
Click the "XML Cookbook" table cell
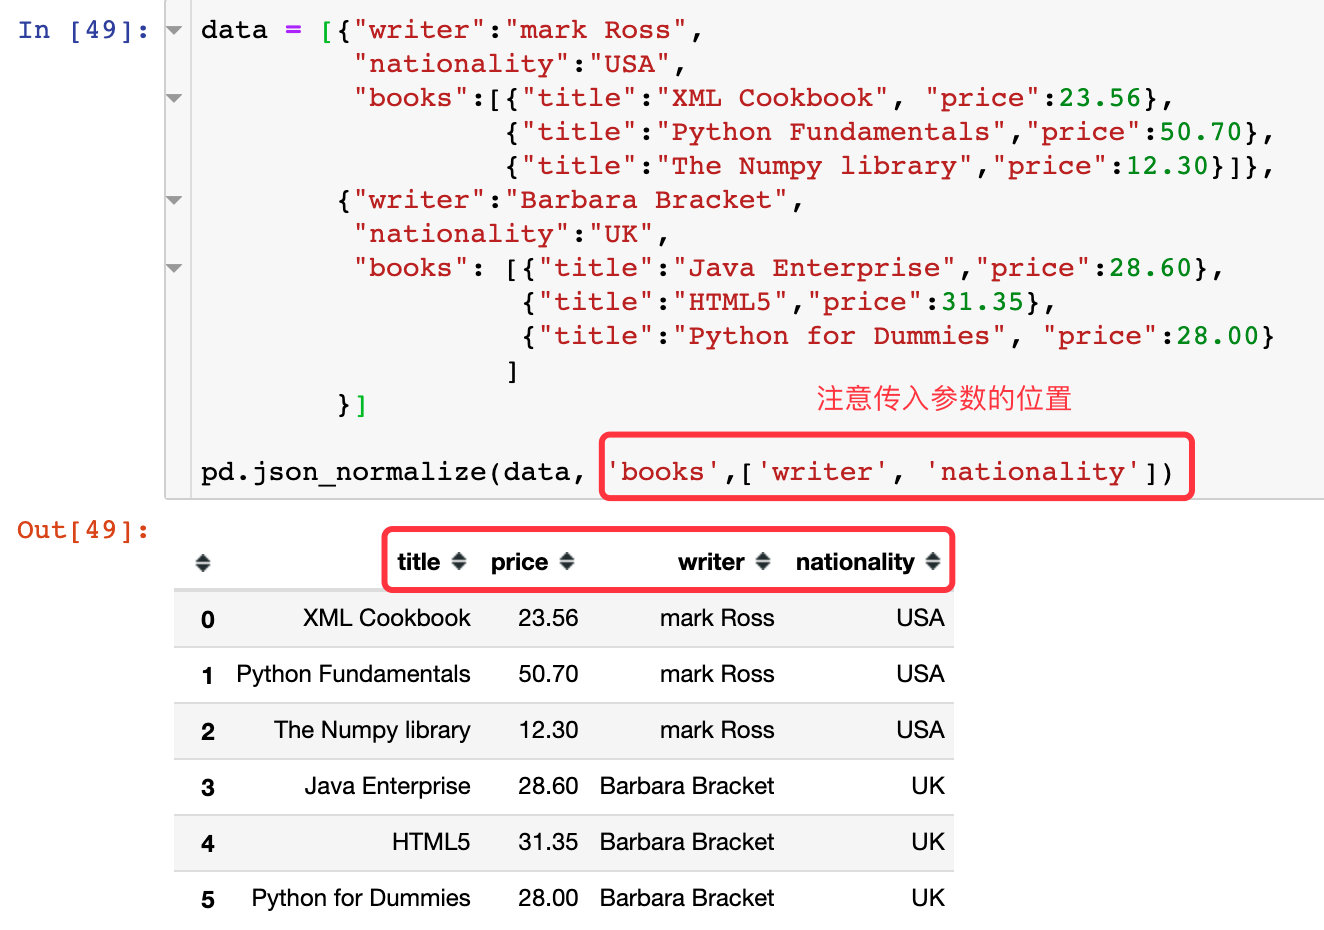387,618
